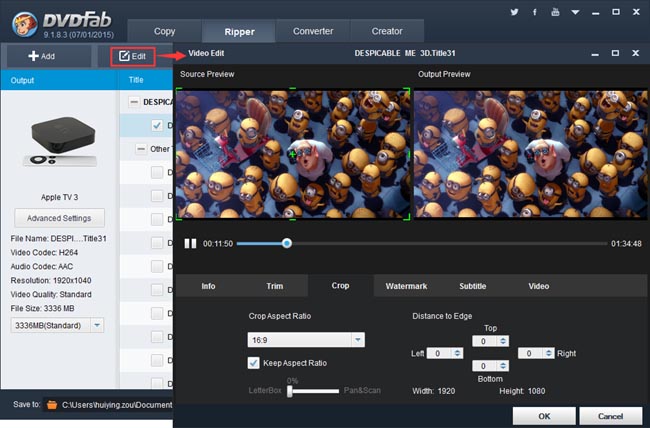The width and height of the screenshot is (650, 428).
Task: Click the playback position slider handle
Action: coord(287,243)
